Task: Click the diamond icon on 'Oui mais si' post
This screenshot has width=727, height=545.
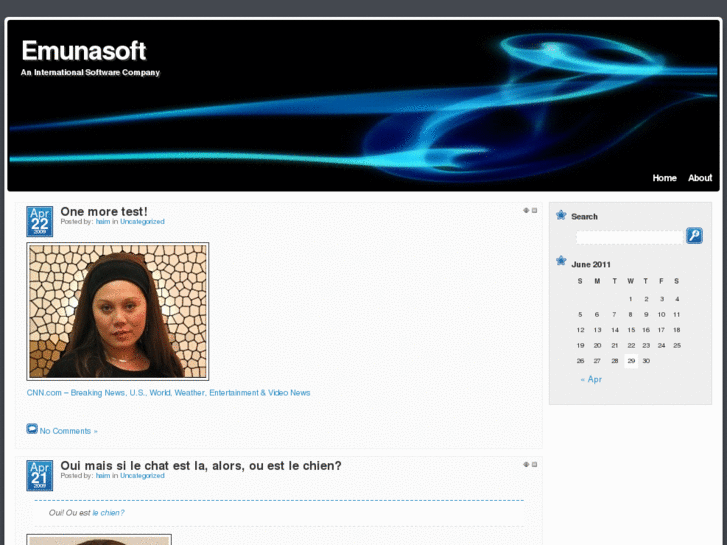Action: pos(526,465)
